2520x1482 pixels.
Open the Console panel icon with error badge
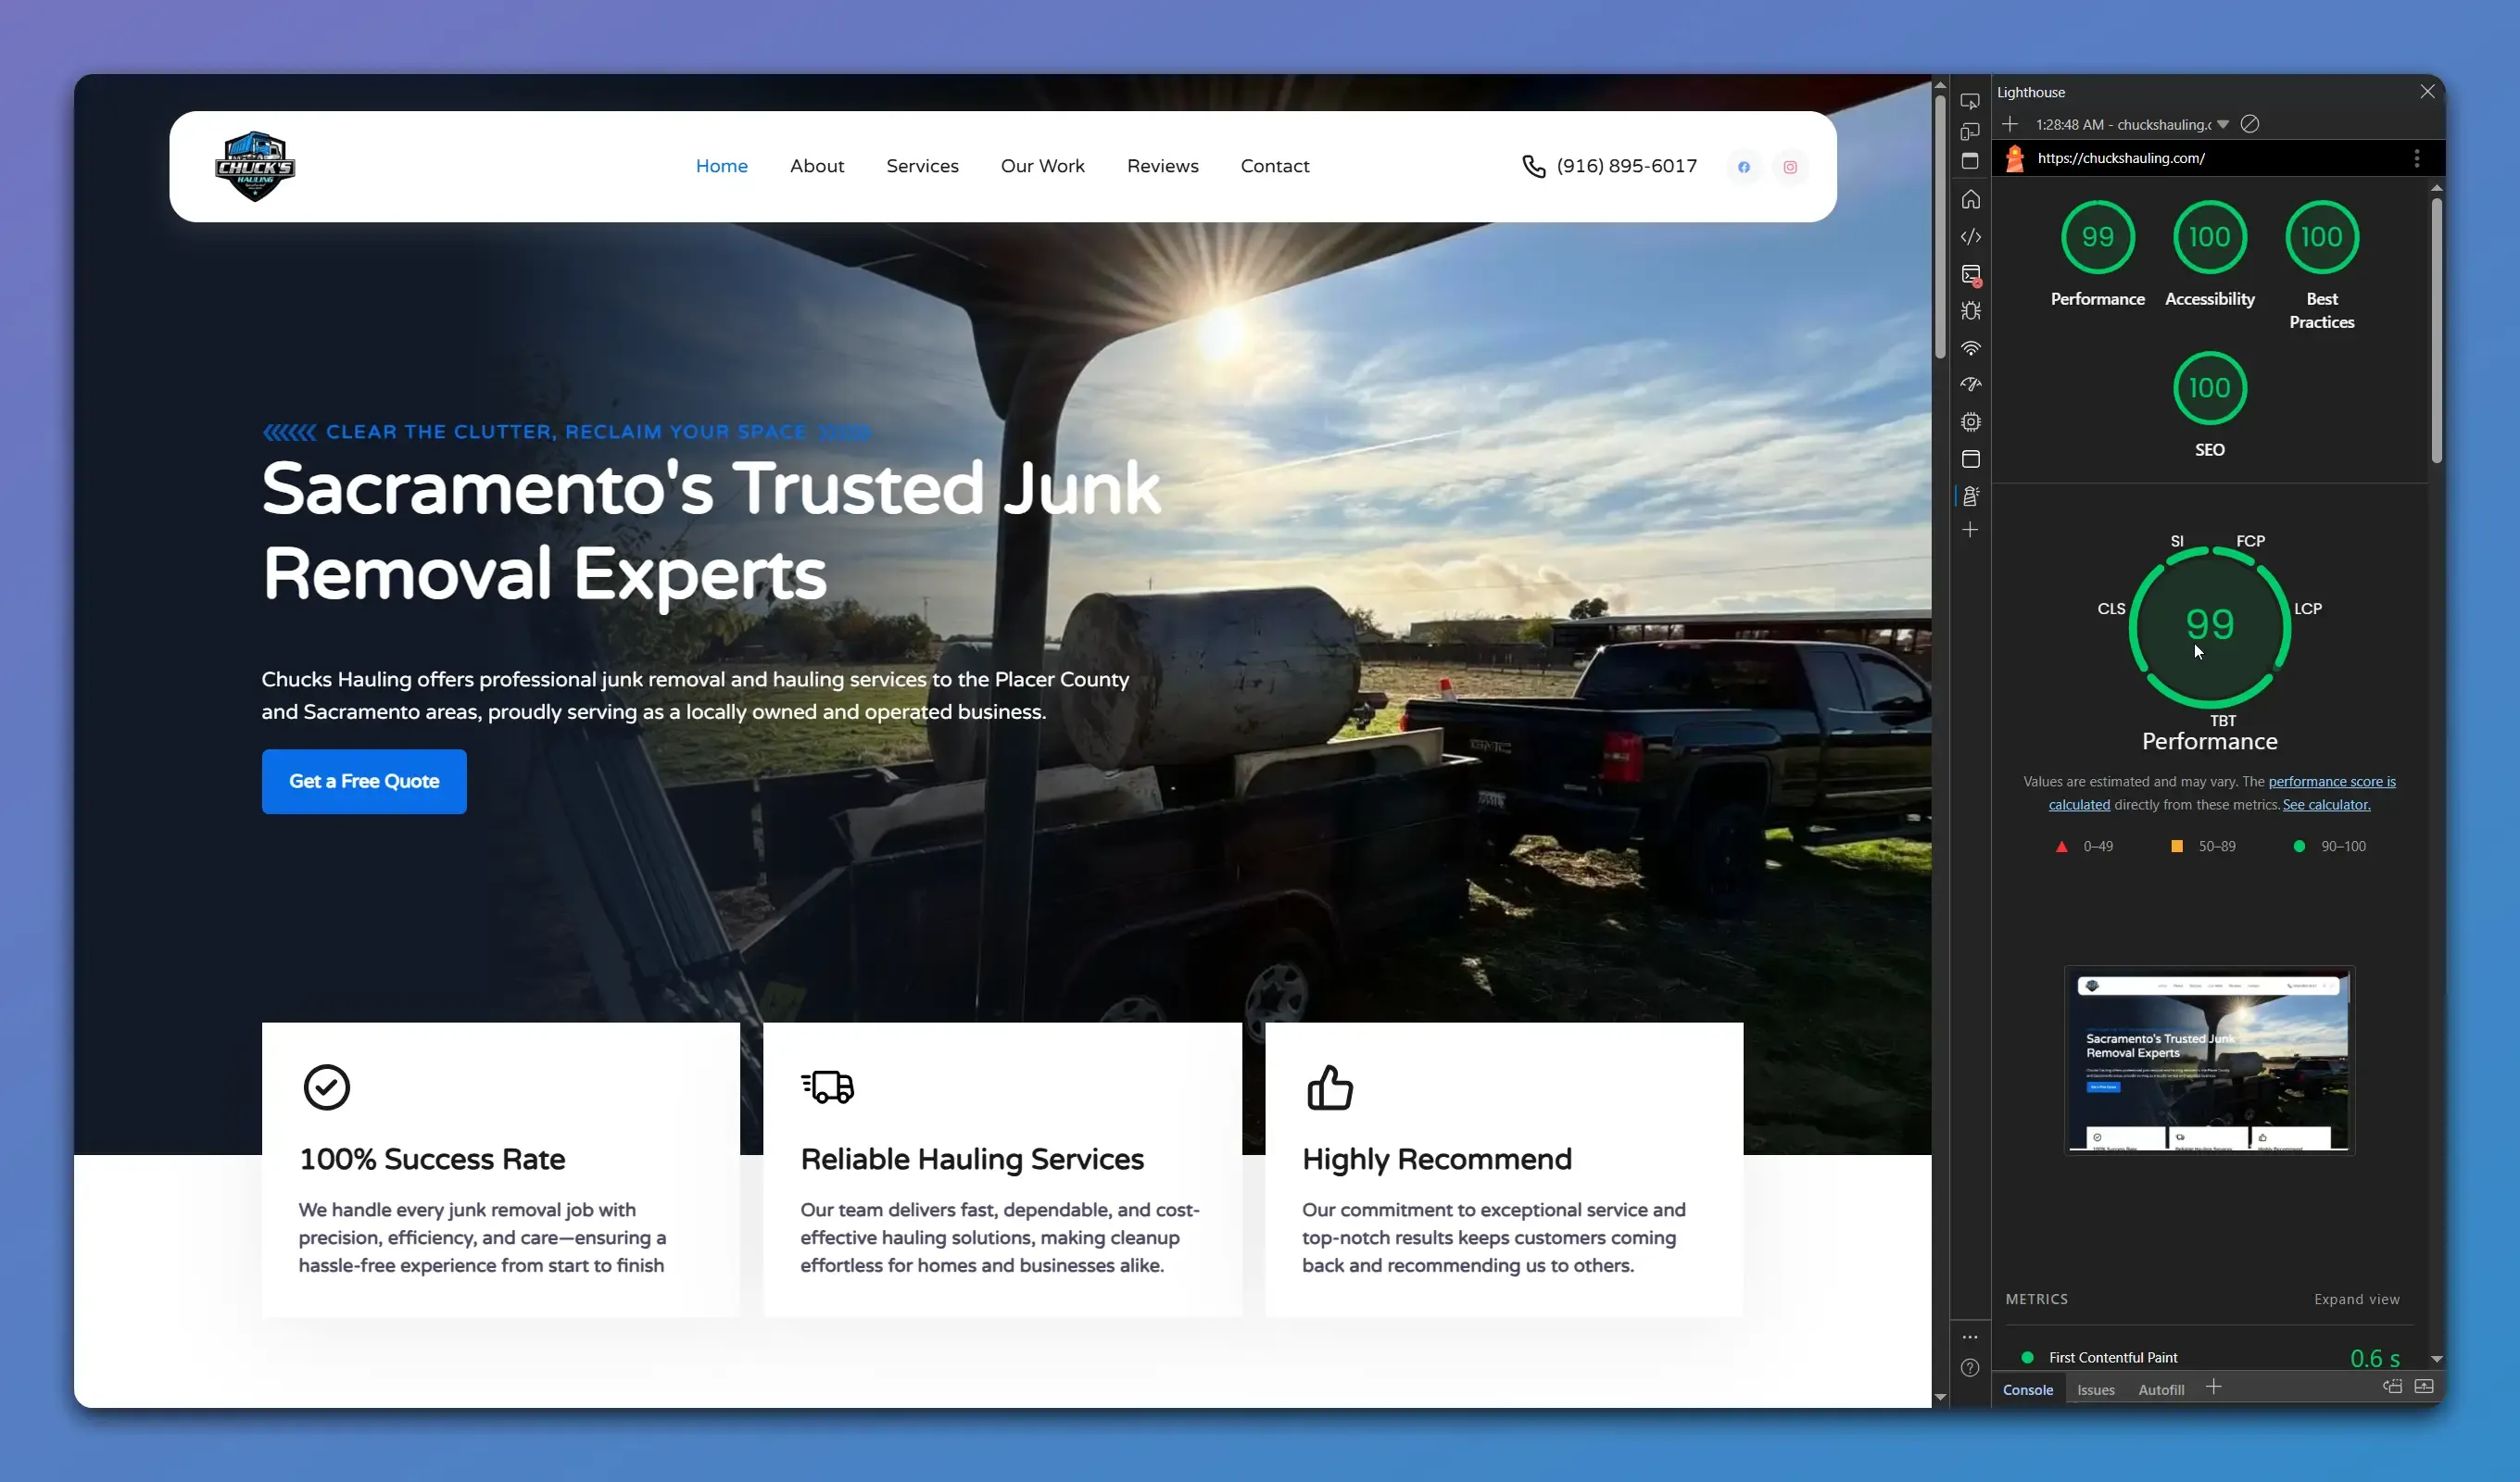point(1970,274)
